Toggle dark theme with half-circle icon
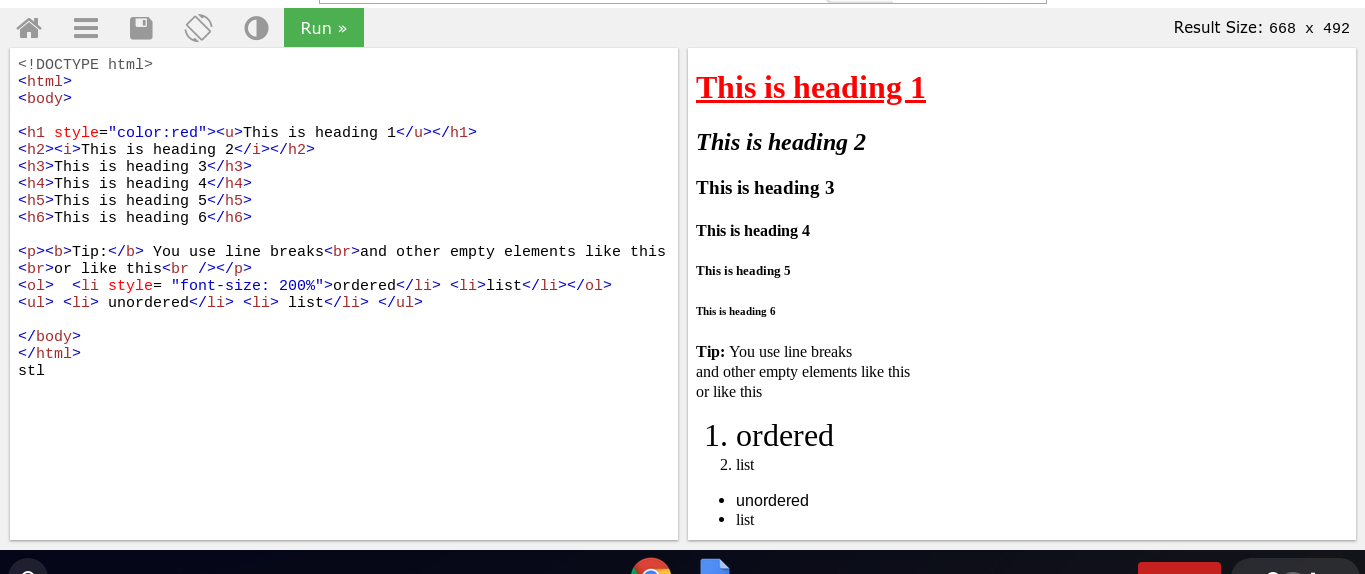Image resolution: width=1365 pixels, height=574 pixels. [x=256, y=28]
